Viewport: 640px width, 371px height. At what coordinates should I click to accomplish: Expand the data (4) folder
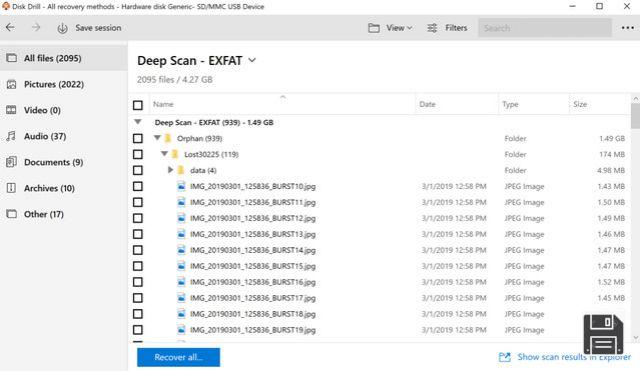tap(171, 170)
